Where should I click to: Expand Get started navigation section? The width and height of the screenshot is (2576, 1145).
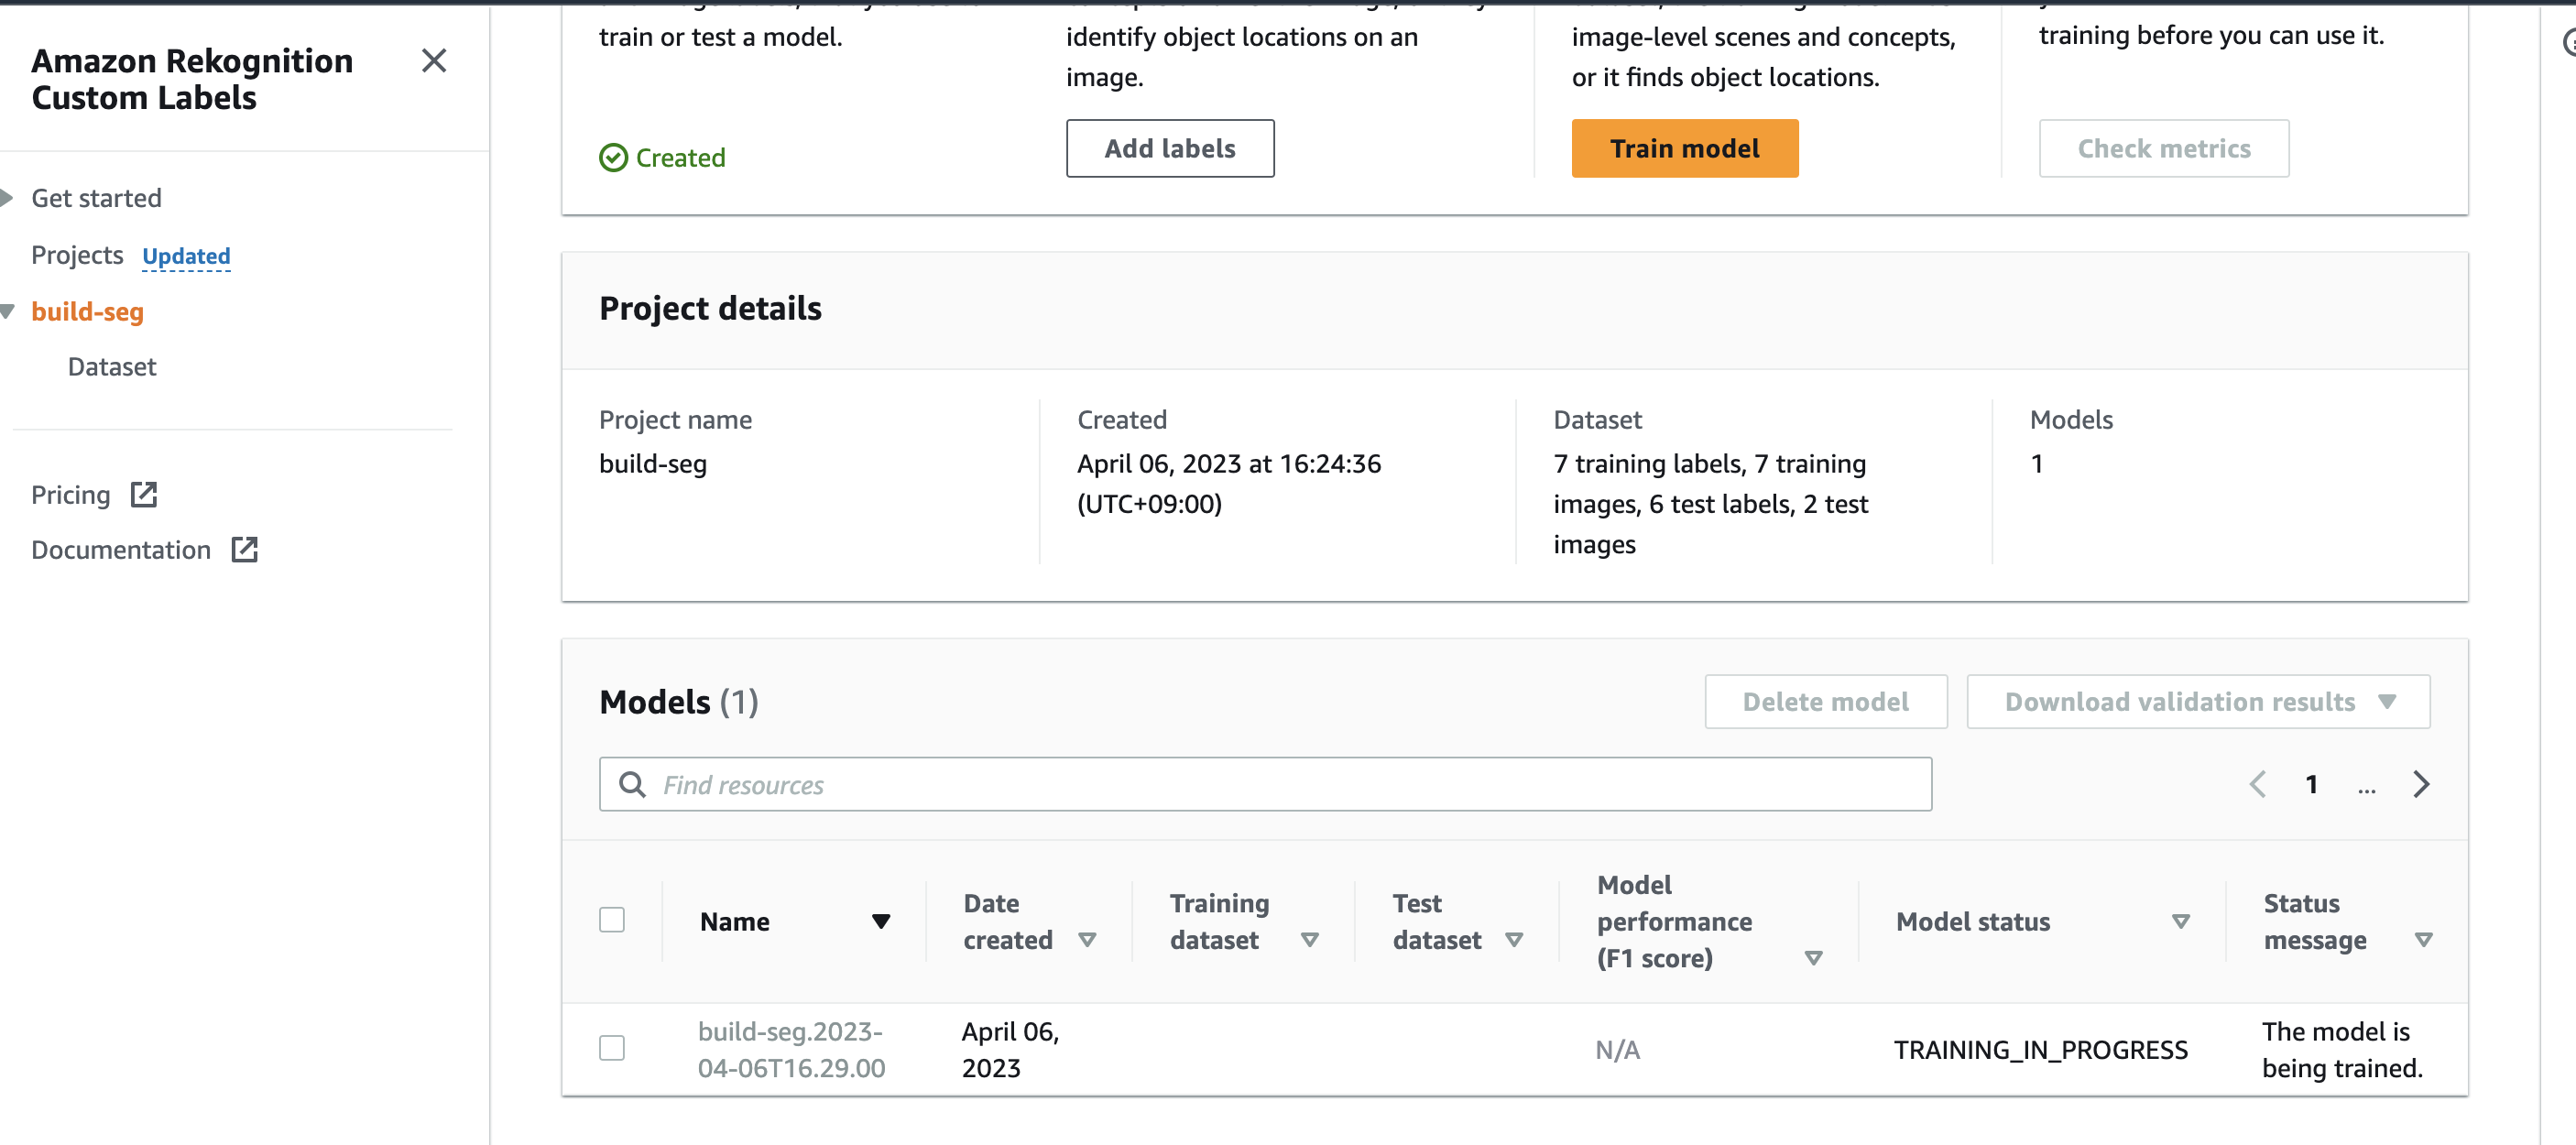pyautogui.click(x=8, y=198)
